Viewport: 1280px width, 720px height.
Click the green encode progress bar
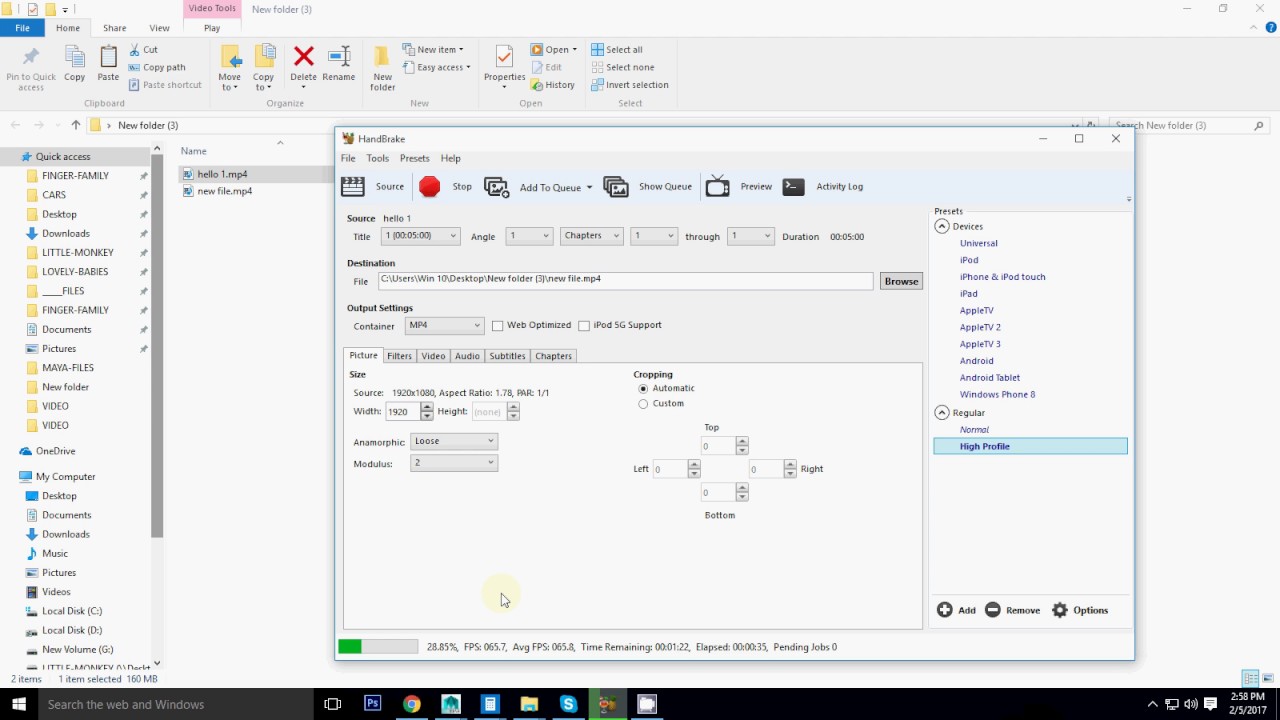[378, 647]
